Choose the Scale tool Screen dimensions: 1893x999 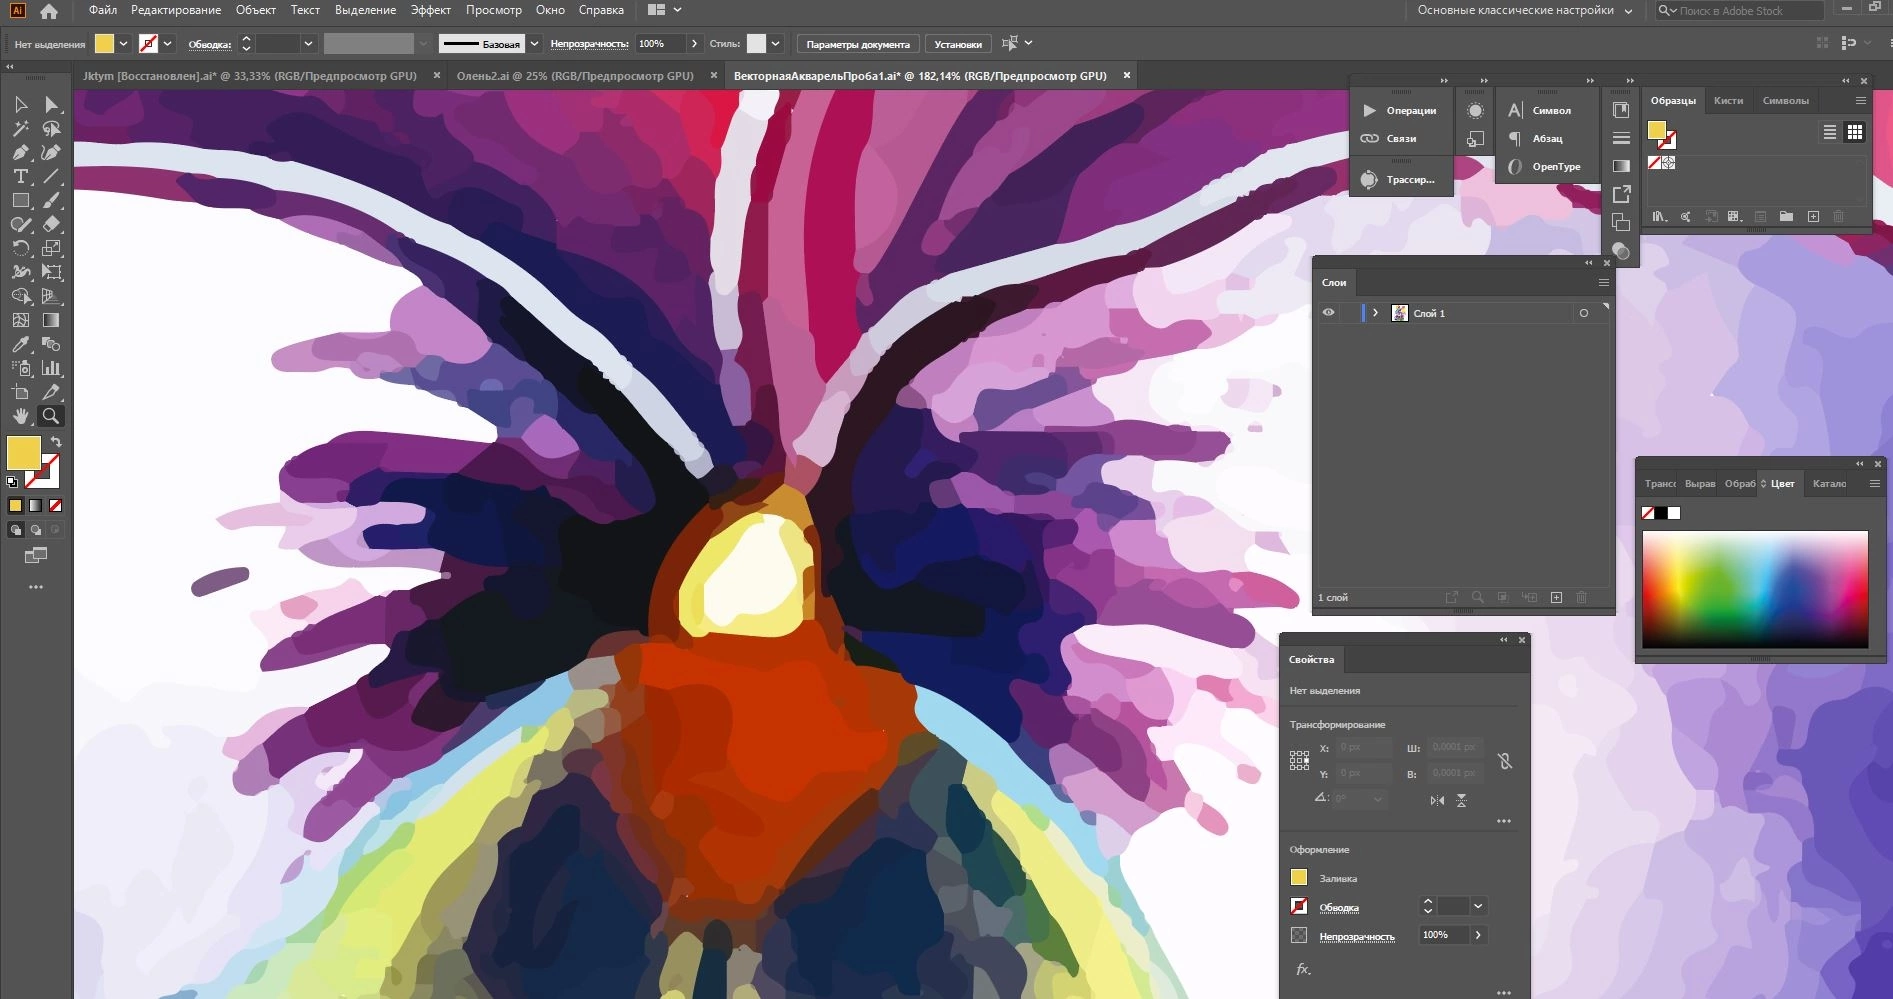(51, 248)
